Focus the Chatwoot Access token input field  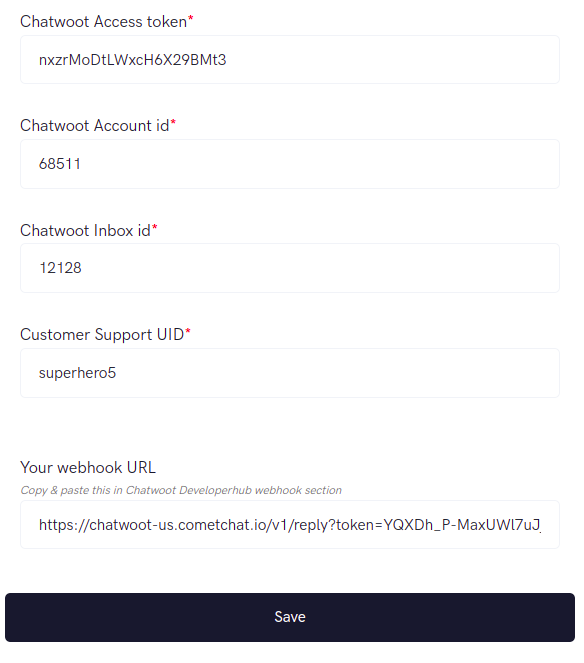290,60
